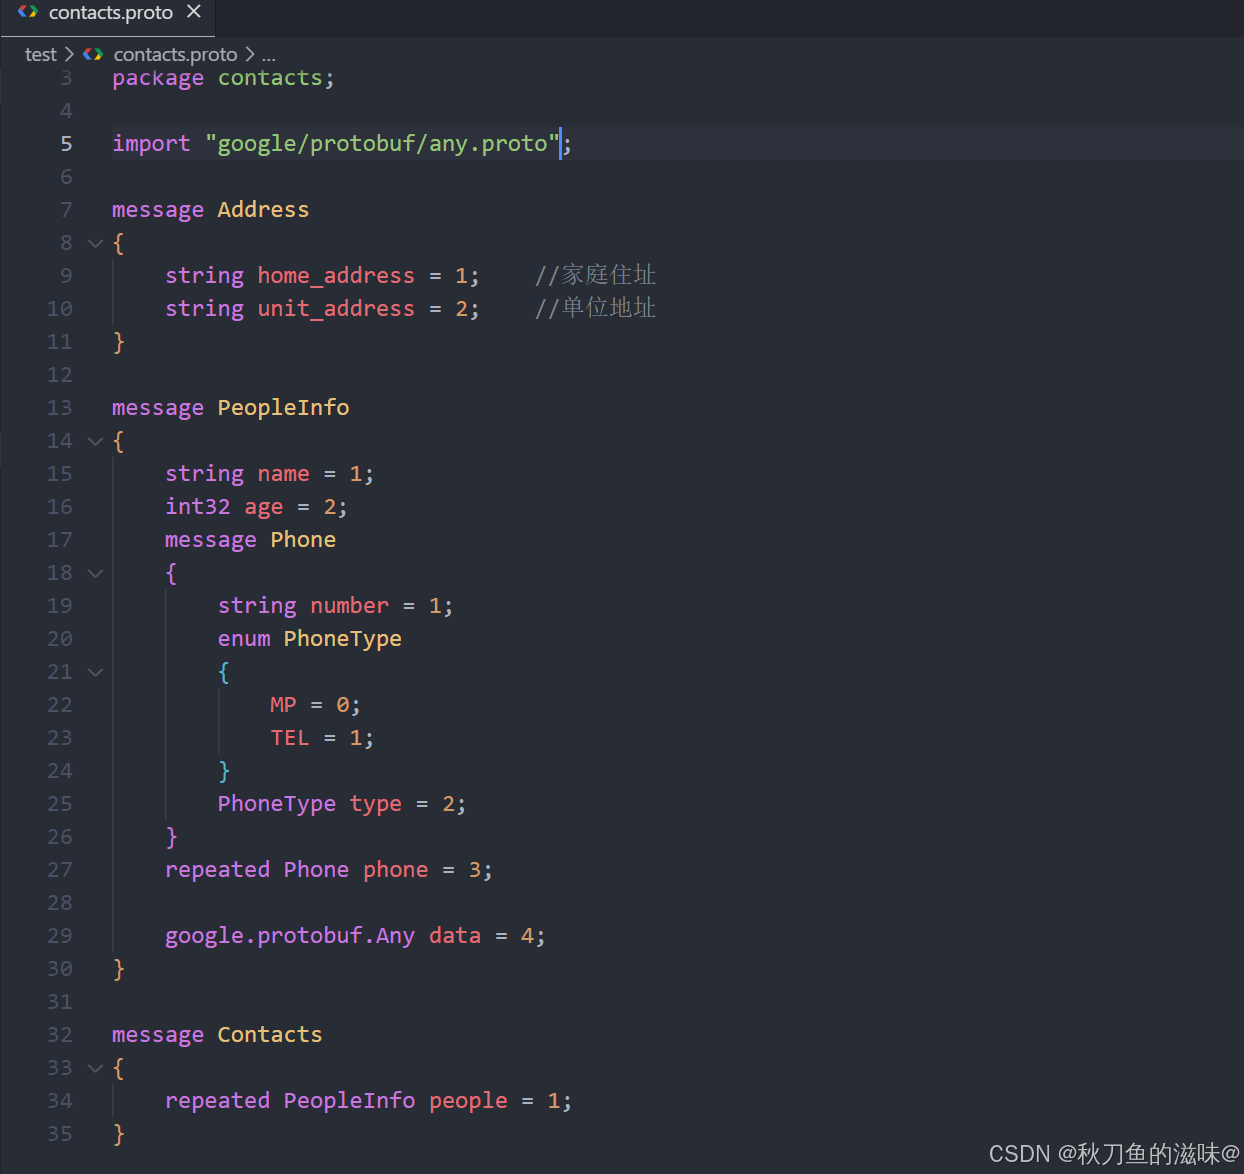Collapse Address message fold at line 8
This screenshot has width=1244, height=1174.
[x=96, y=243]
